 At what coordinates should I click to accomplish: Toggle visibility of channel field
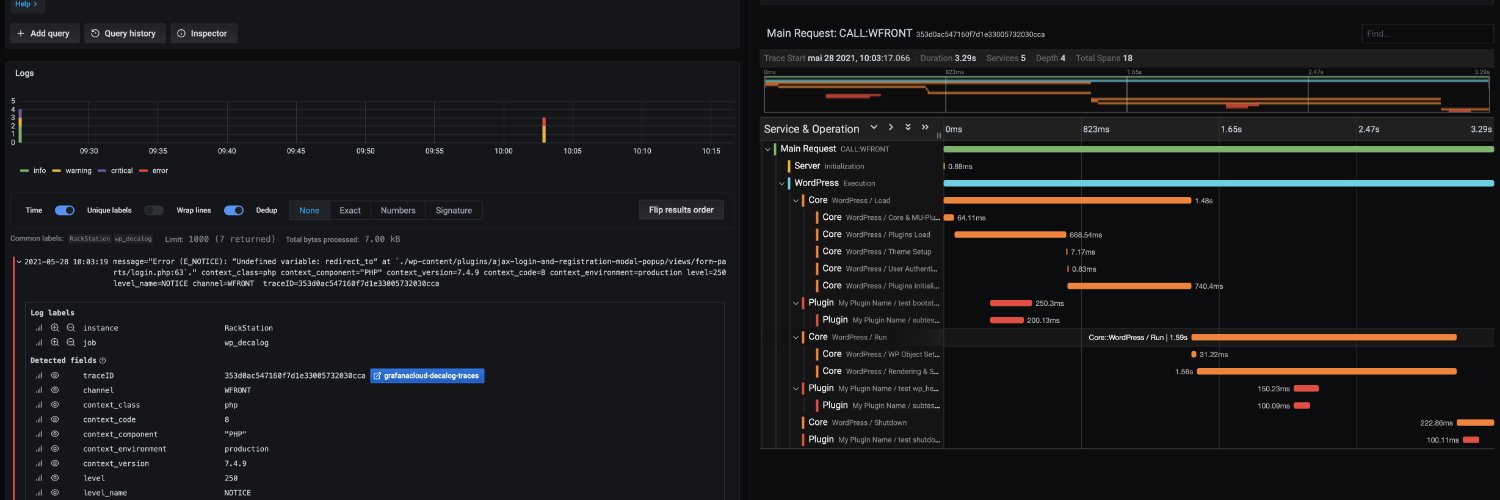(x=56, y=390)
